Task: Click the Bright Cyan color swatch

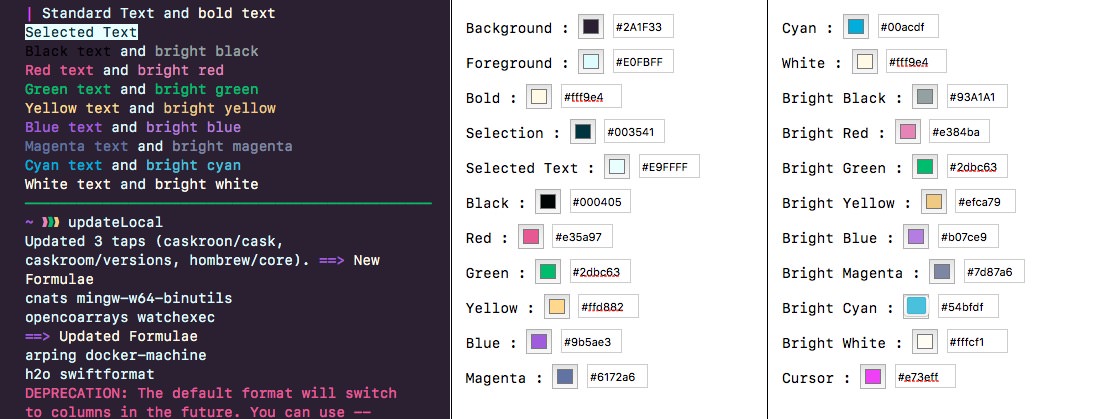Action: pos(915,306)
